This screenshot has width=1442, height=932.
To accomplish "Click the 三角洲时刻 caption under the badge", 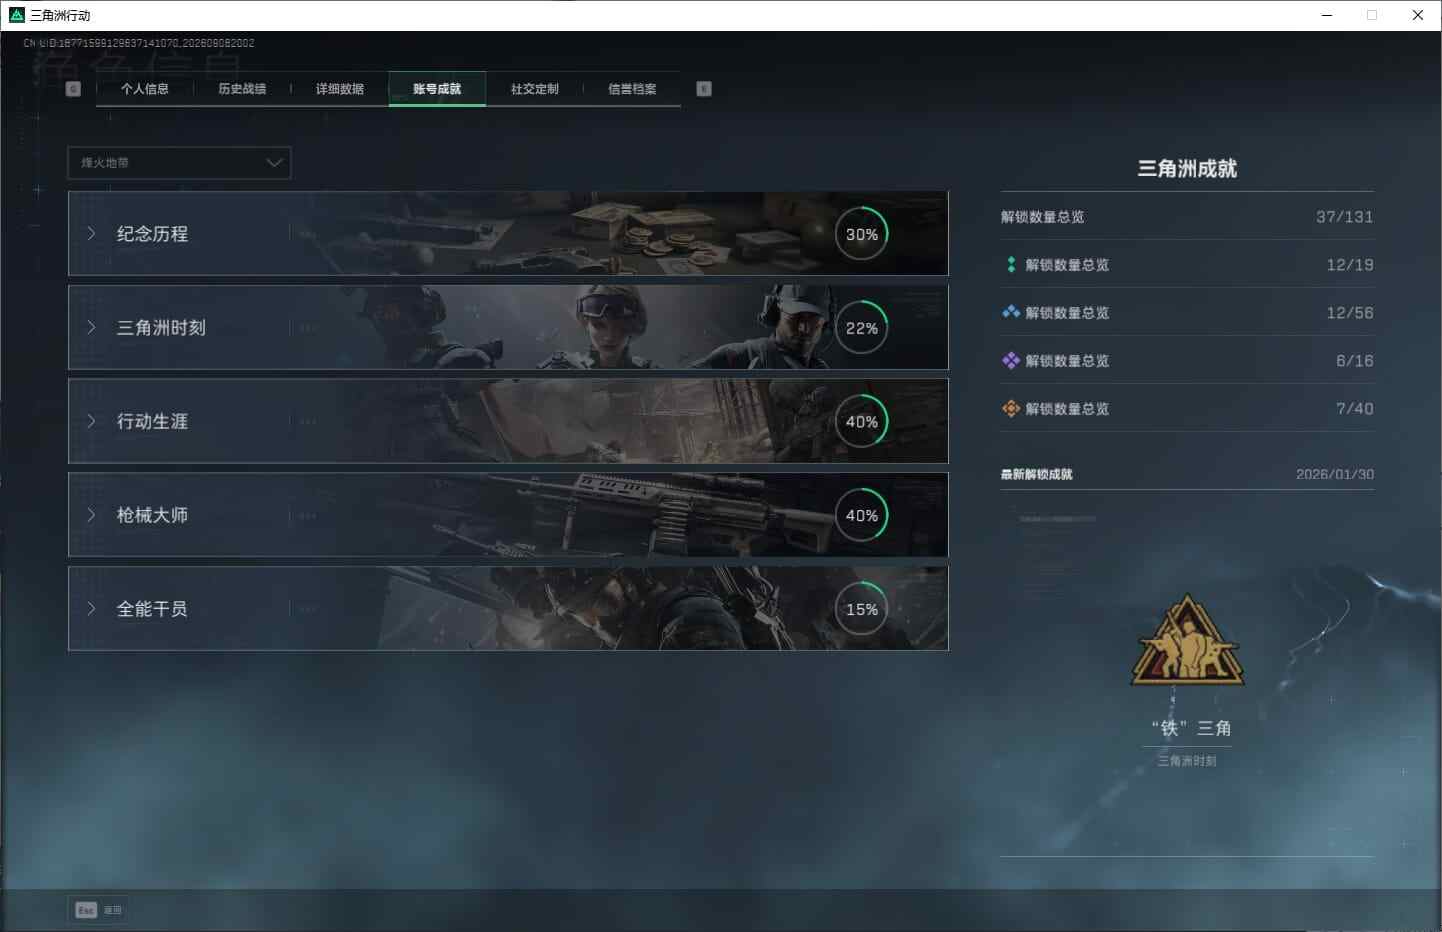I will click(1187, 761).
